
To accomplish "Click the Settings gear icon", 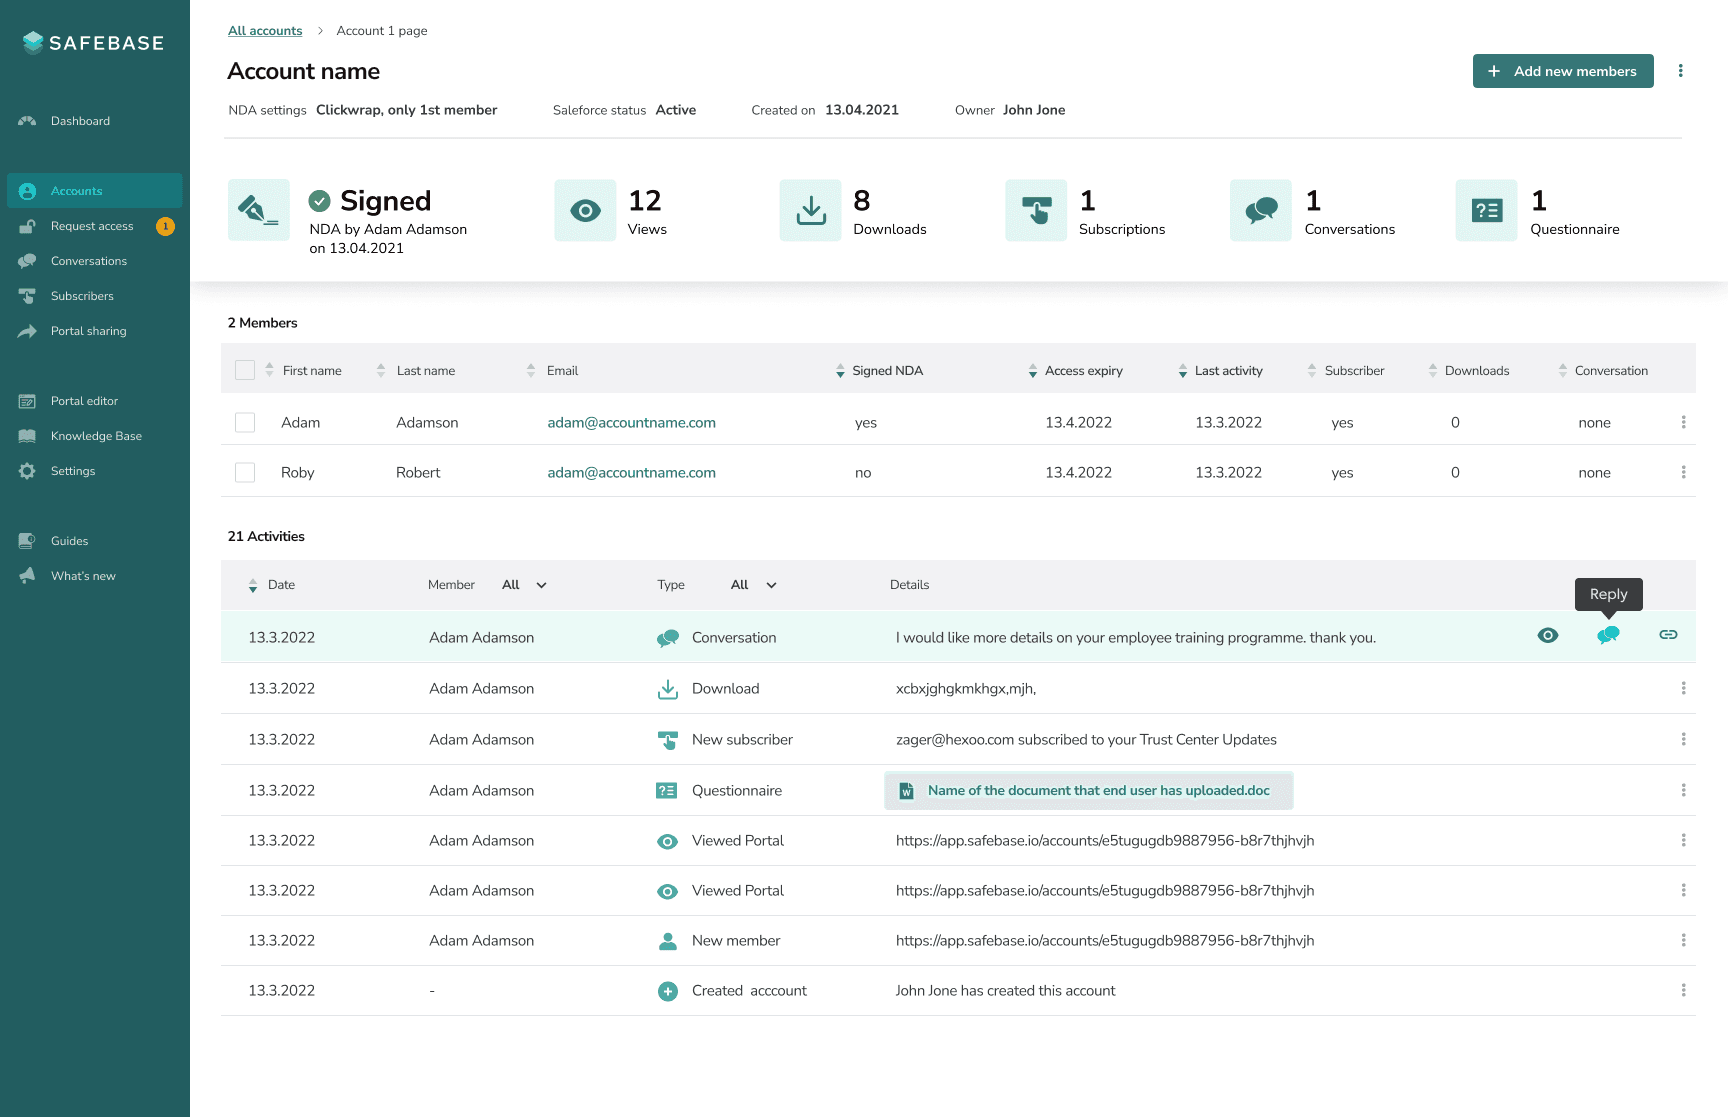I will pyautogui.click(x=27, y=471).
